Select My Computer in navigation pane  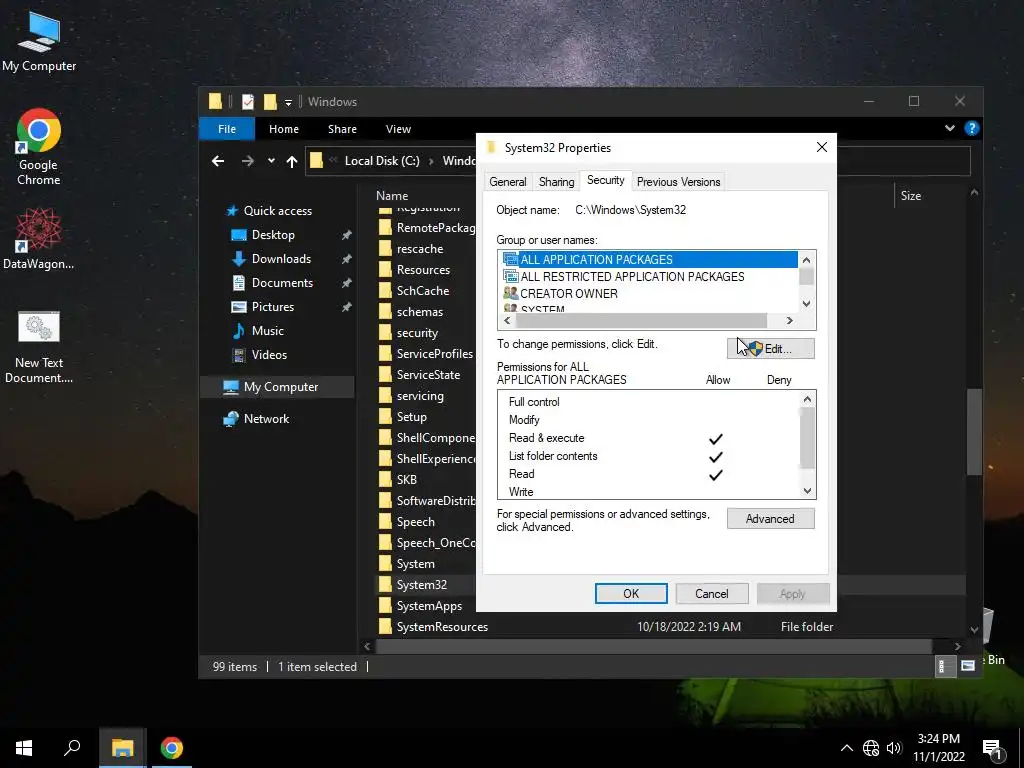pos(281,387)
